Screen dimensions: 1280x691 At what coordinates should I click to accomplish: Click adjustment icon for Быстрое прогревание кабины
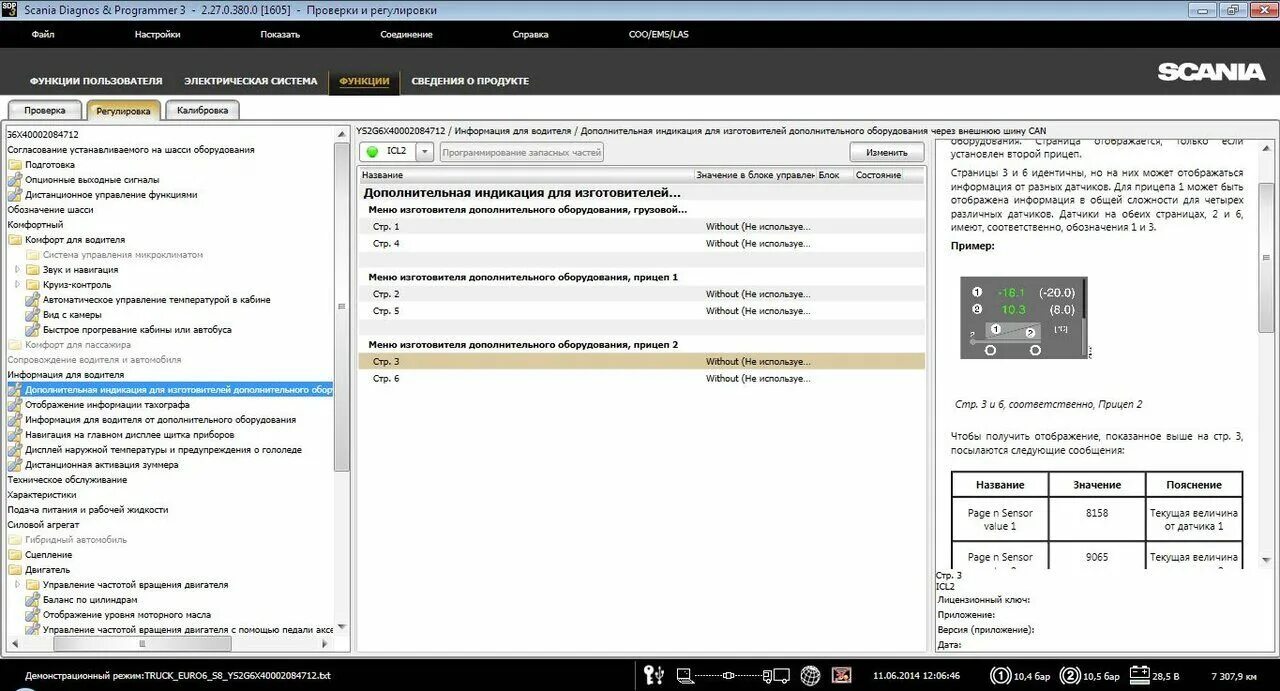coord(33,330)
